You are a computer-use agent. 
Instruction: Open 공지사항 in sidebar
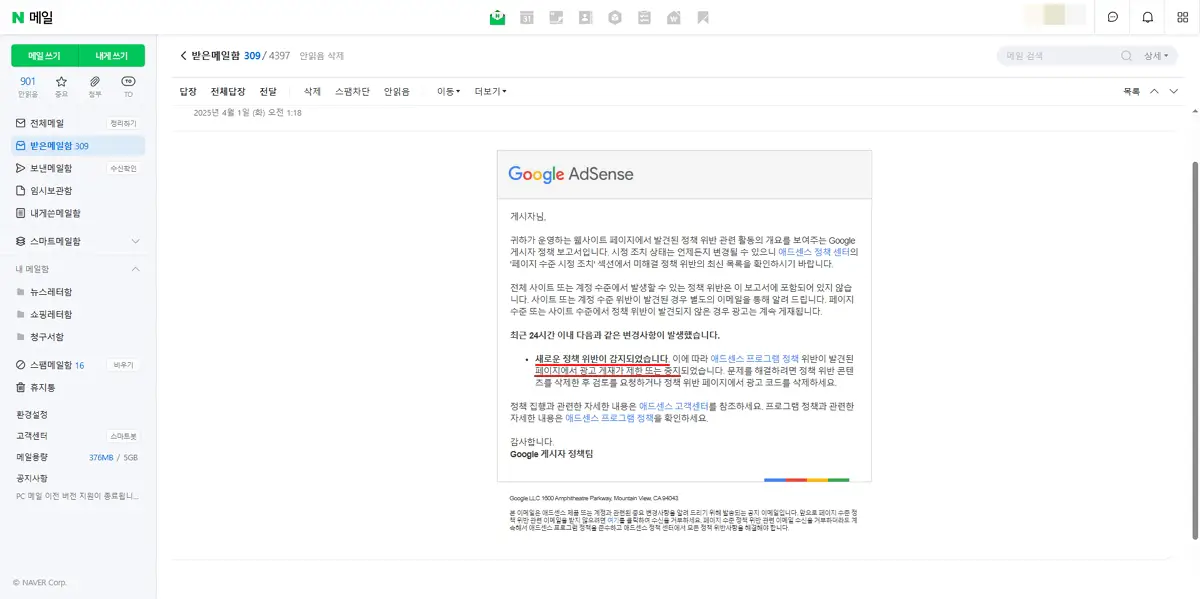tap(33, 478)
